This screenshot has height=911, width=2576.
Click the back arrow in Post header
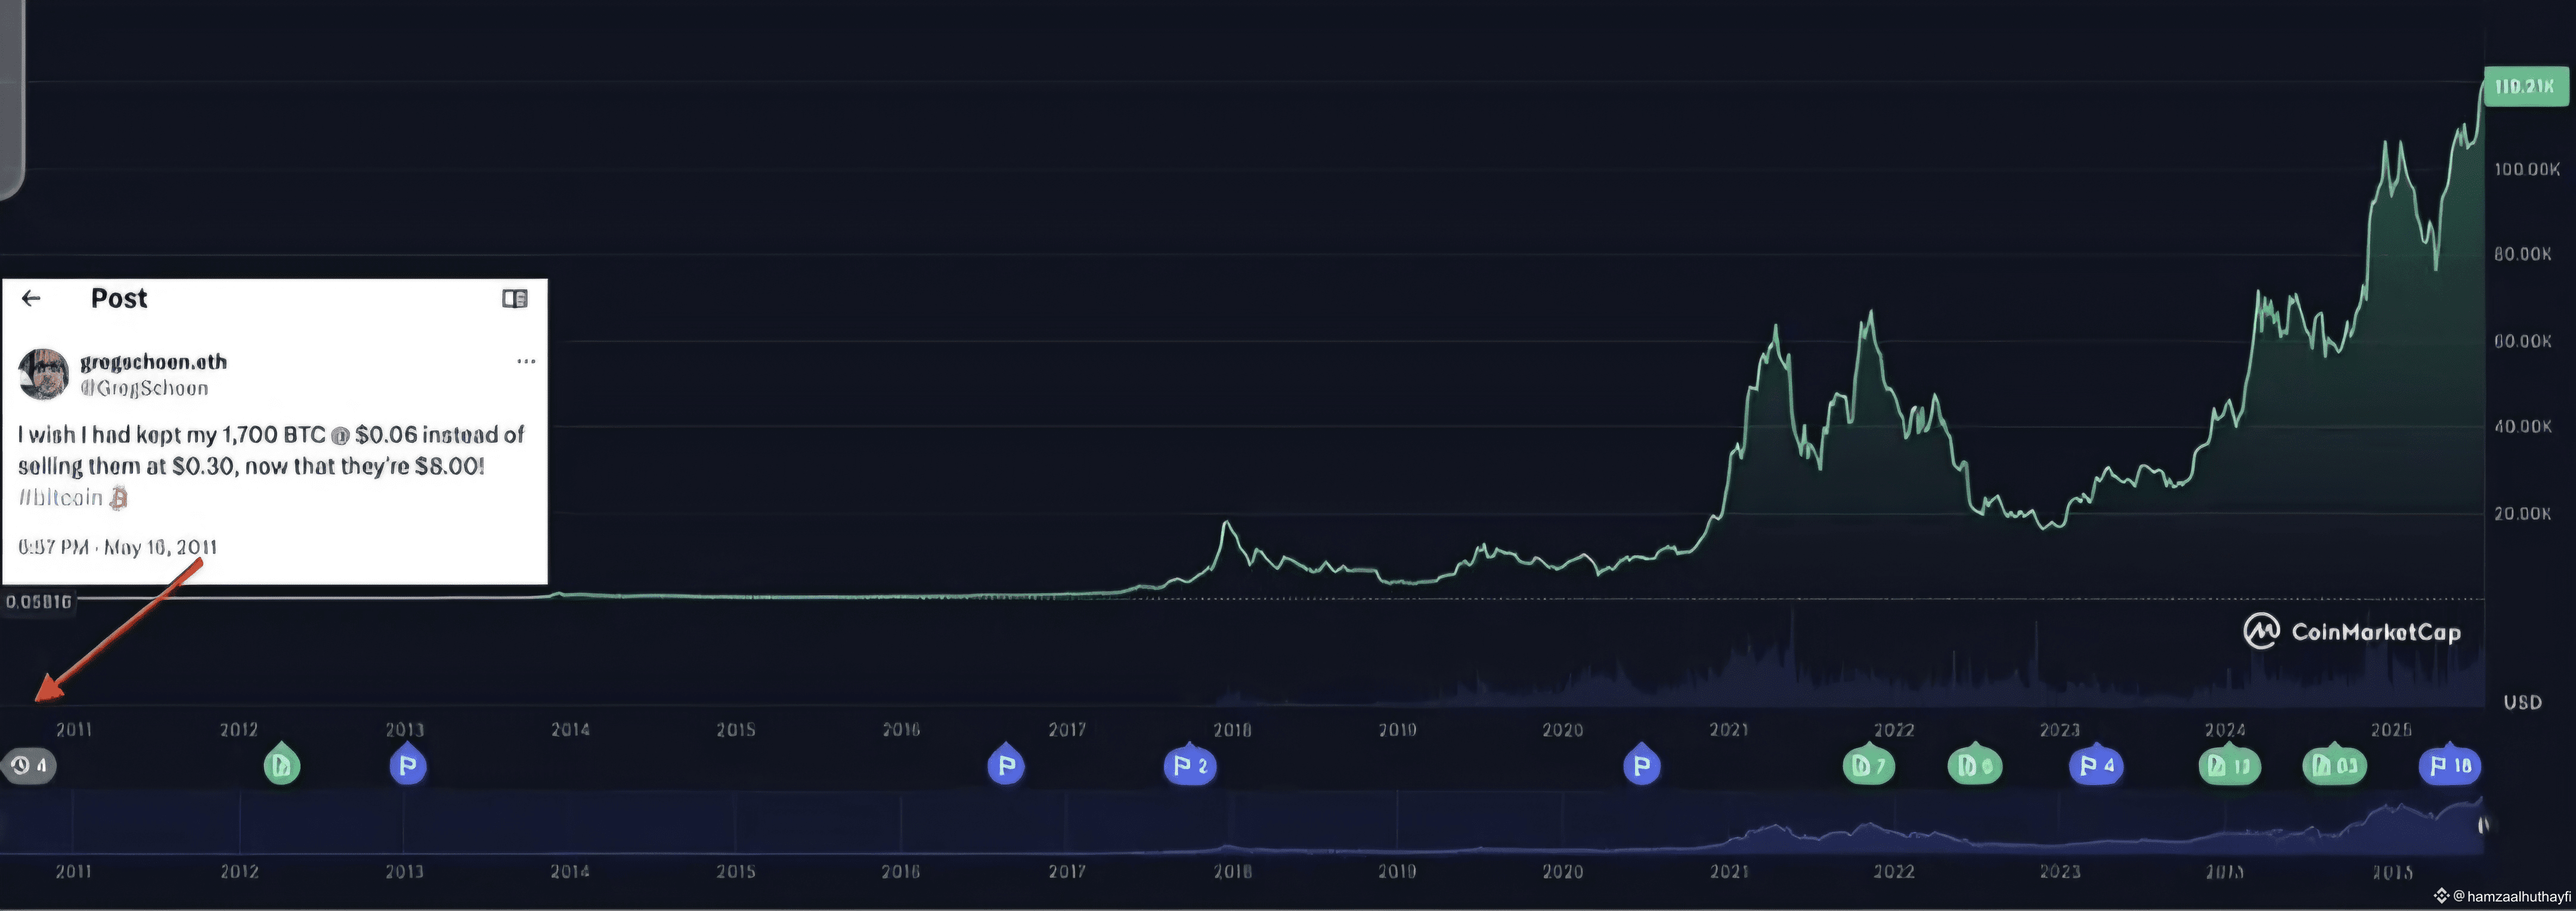point(31,298)
